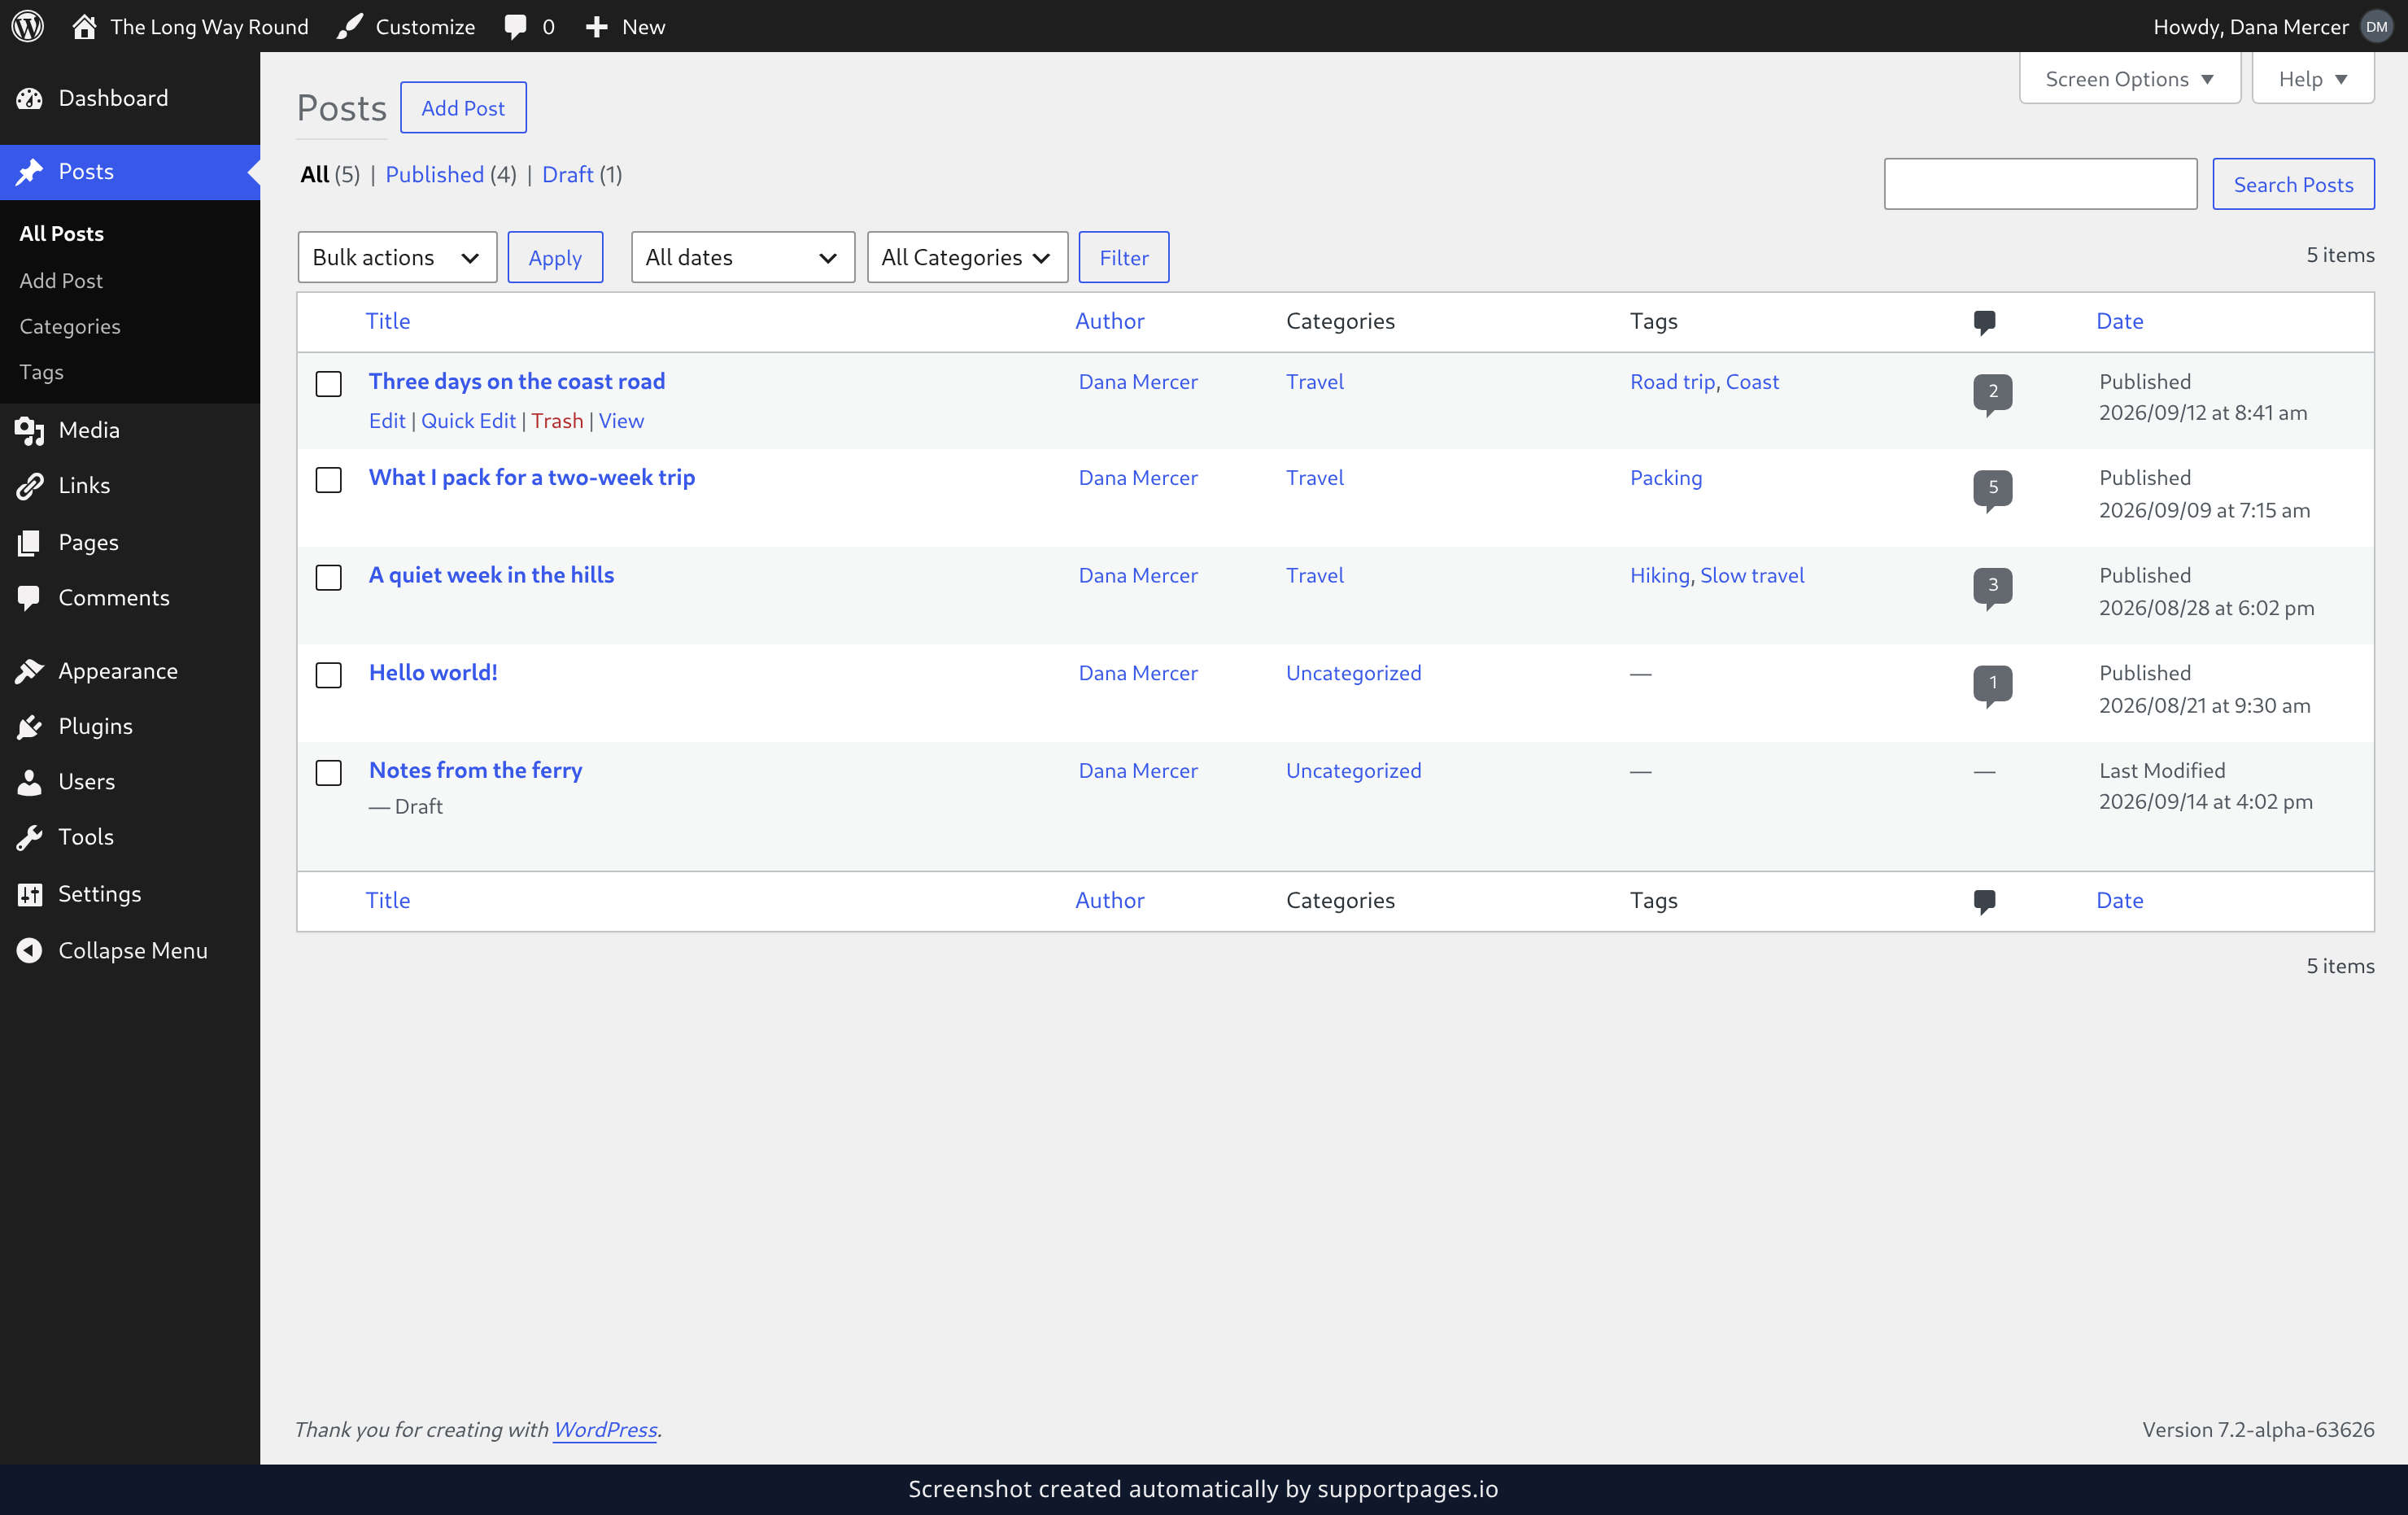Screen dimensions: 2408x1515
Task: Check the 'A quiet week in the hills' post
Action: (329, 577)
